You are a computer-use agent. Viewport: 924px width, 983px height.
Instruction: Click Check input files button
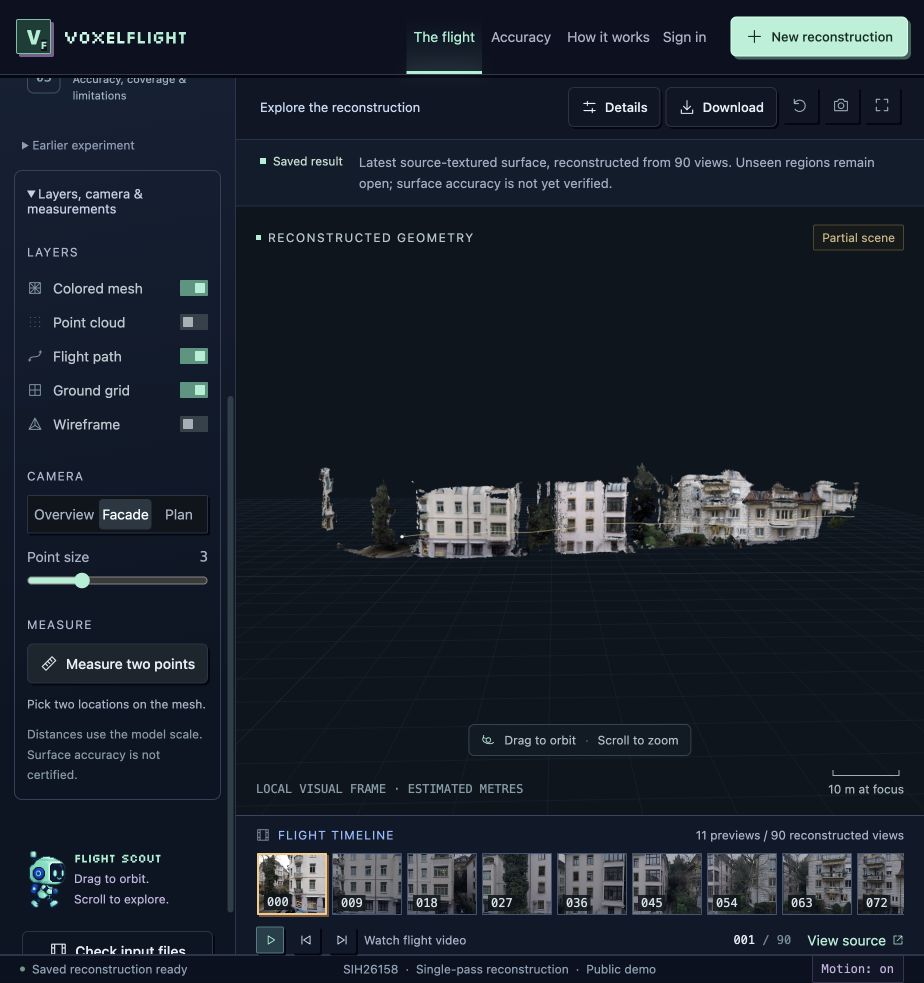pos(117,945)
